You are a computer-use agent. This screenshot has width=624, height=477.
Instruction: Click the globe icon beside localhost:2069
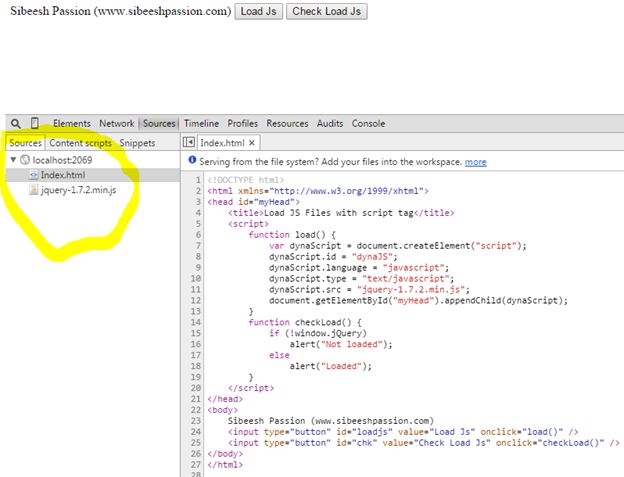coord(25,160)
